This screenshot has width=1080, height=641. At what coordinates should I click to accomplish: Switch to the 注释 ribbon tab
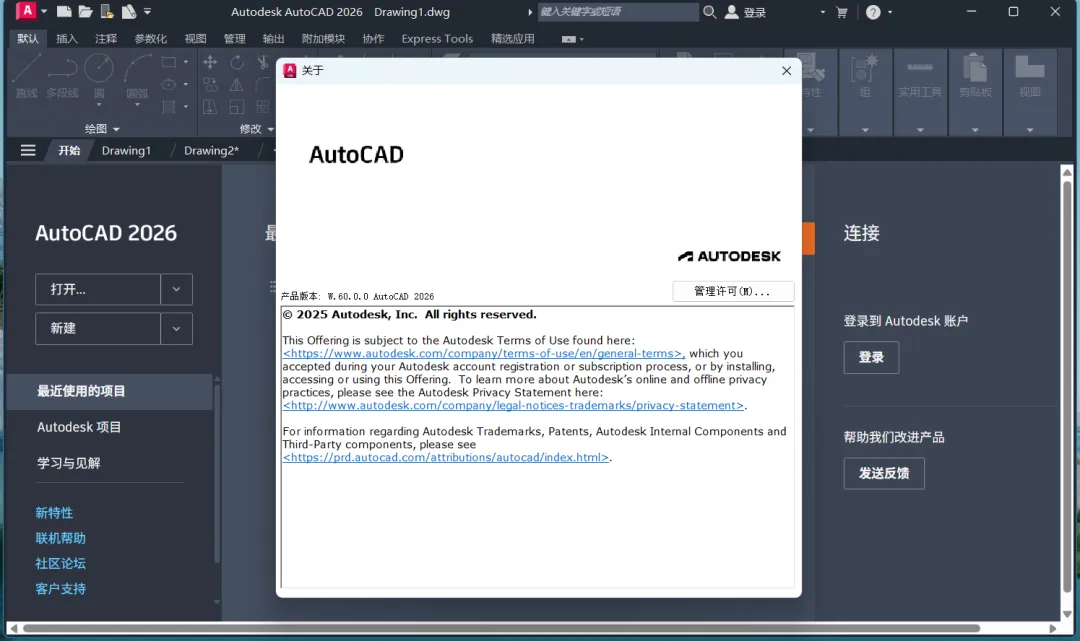pyautogui.click(x=106, y=39)
